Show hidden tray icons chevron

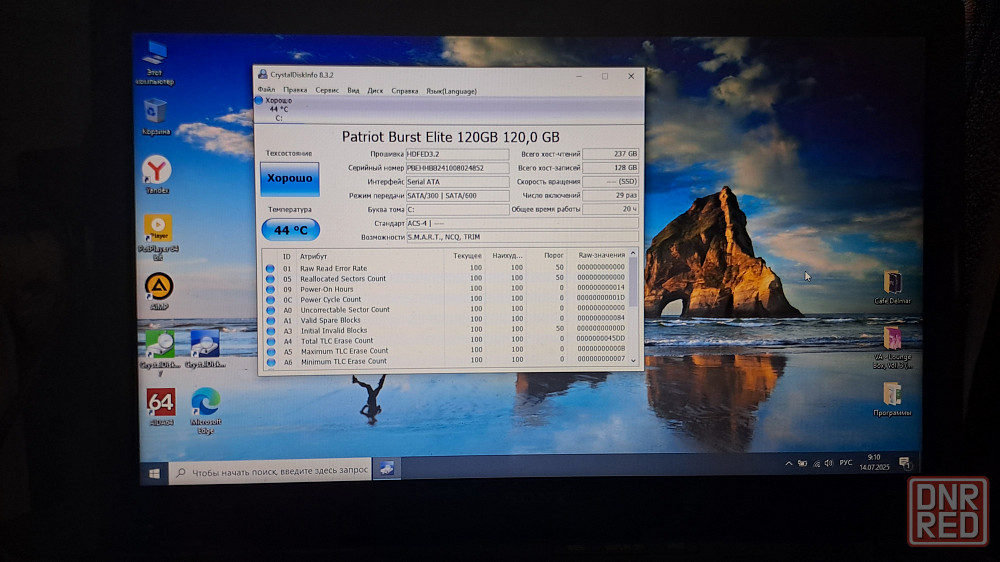click(x=789, y=464)
